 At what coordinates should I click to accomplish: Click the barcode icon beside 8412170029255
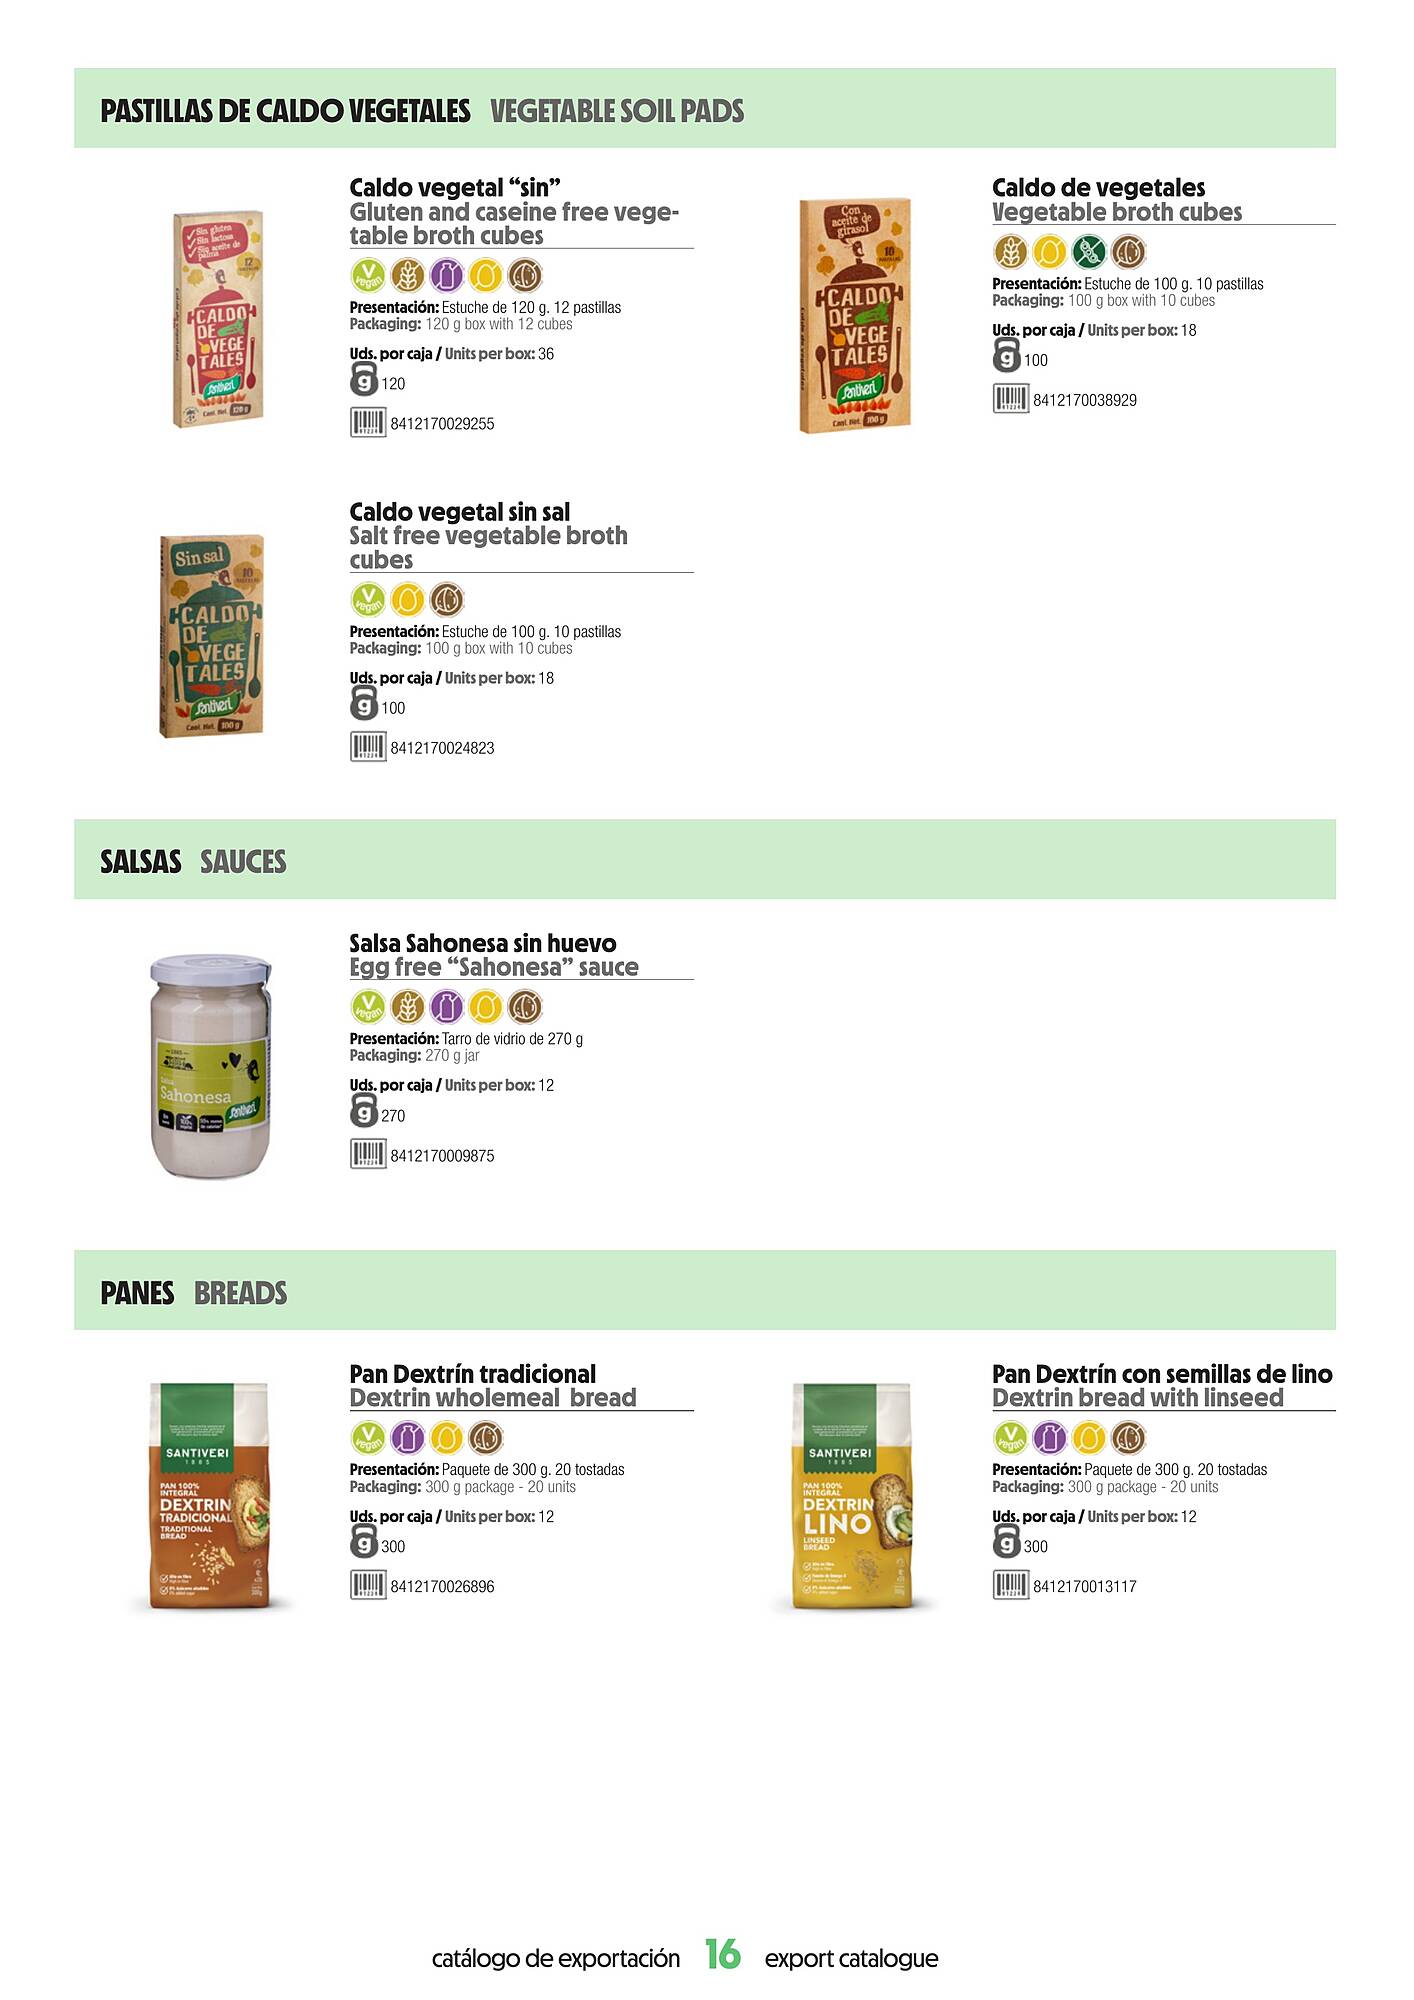tap(368, 423)
